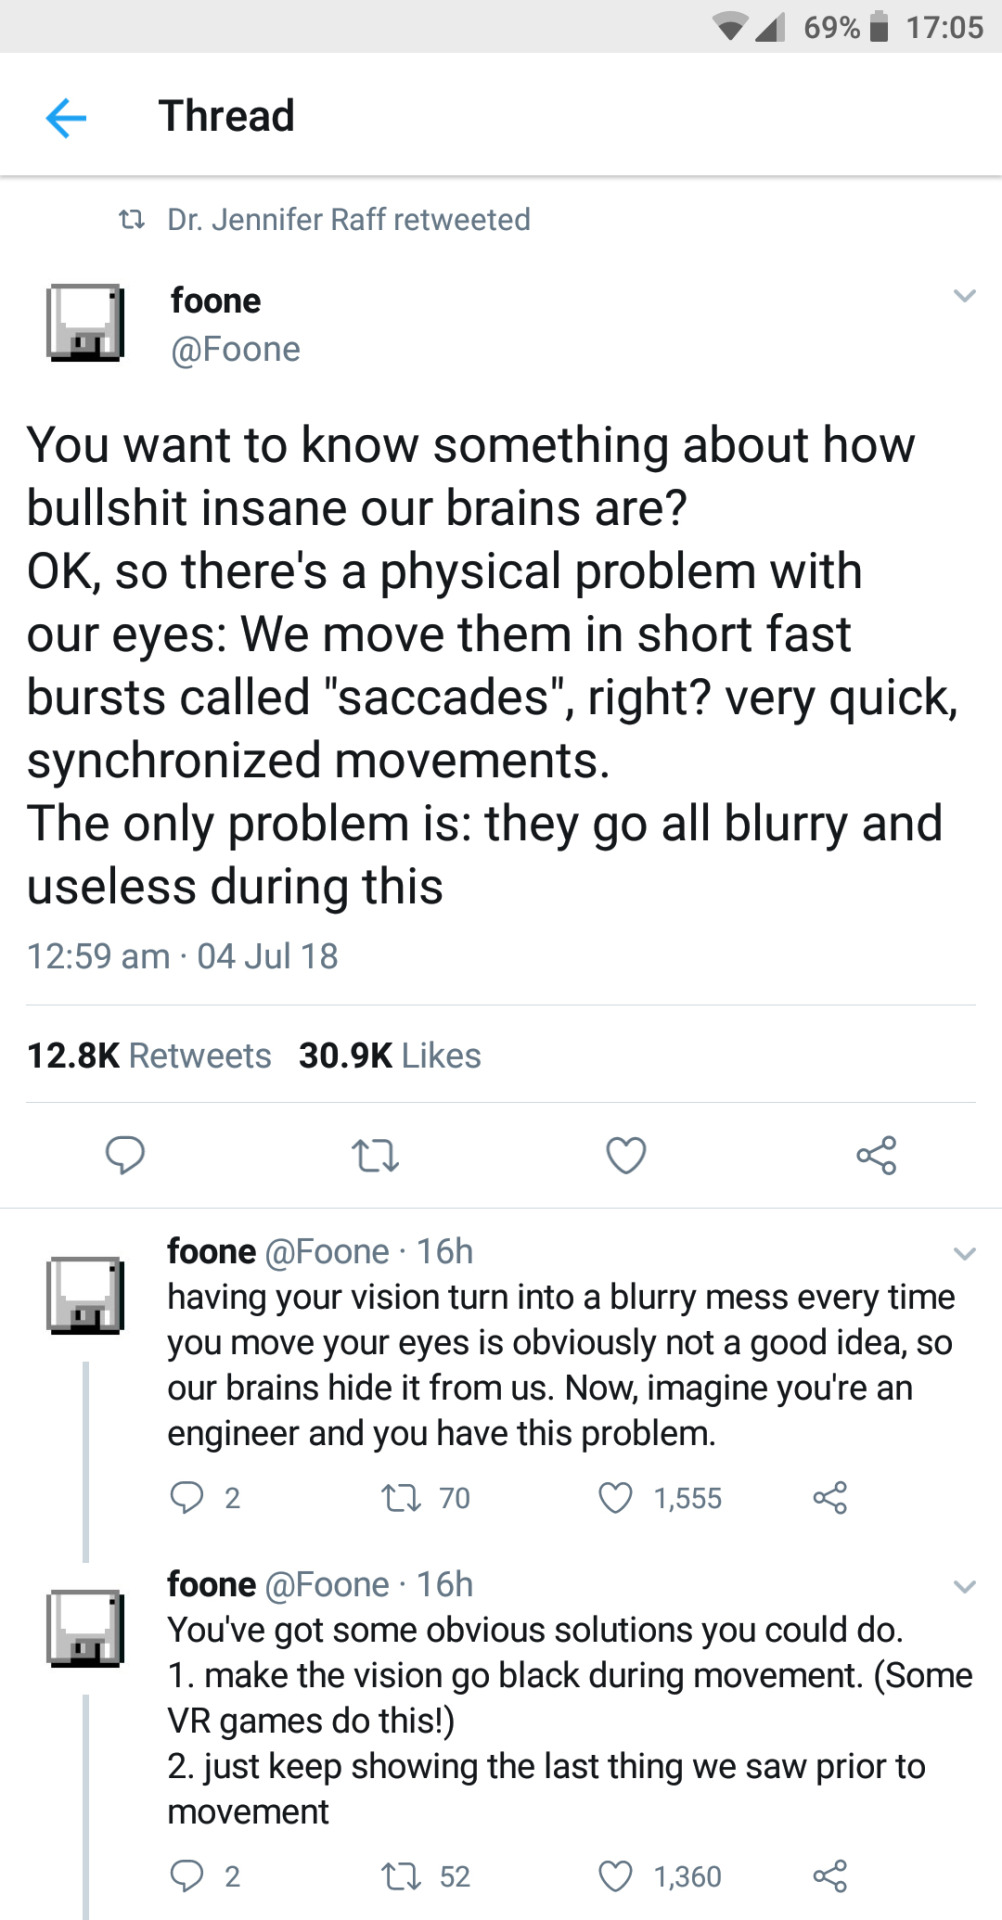
Task: Reply to the main saccades tweet
Action: [126, 1155]
